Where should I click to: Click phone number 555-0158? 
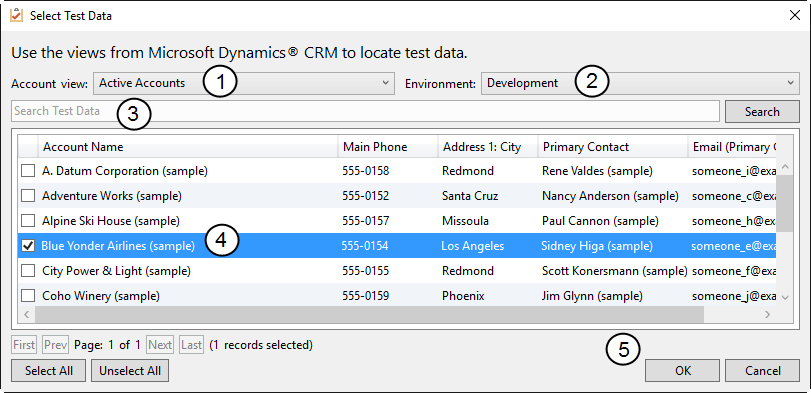click(x=366, y=171)
